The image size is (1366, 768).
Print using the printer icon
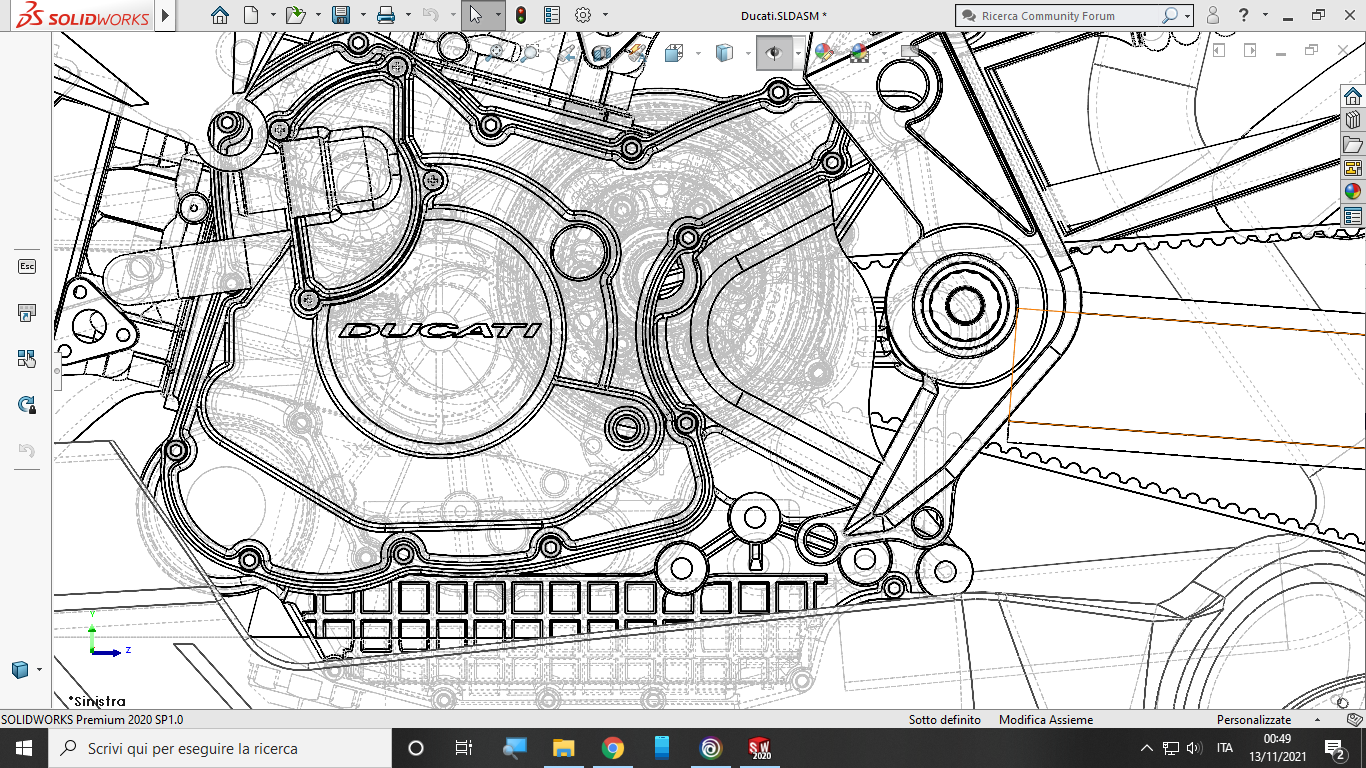[x=386, y=15]
